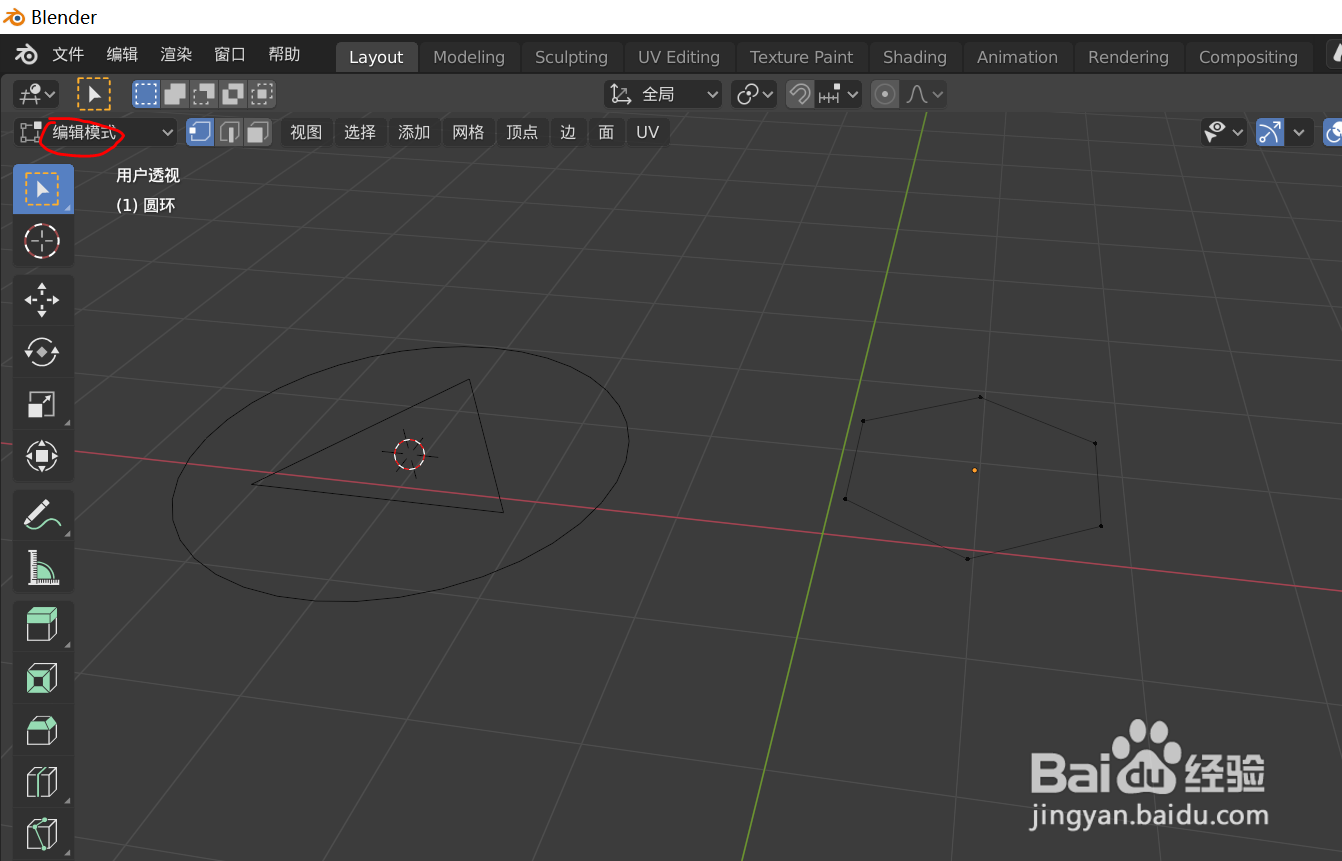The height and width of the screenshot is (861, 1342).
Task: Open the 添加 menu in the viewport header
Action: point(414,131)
